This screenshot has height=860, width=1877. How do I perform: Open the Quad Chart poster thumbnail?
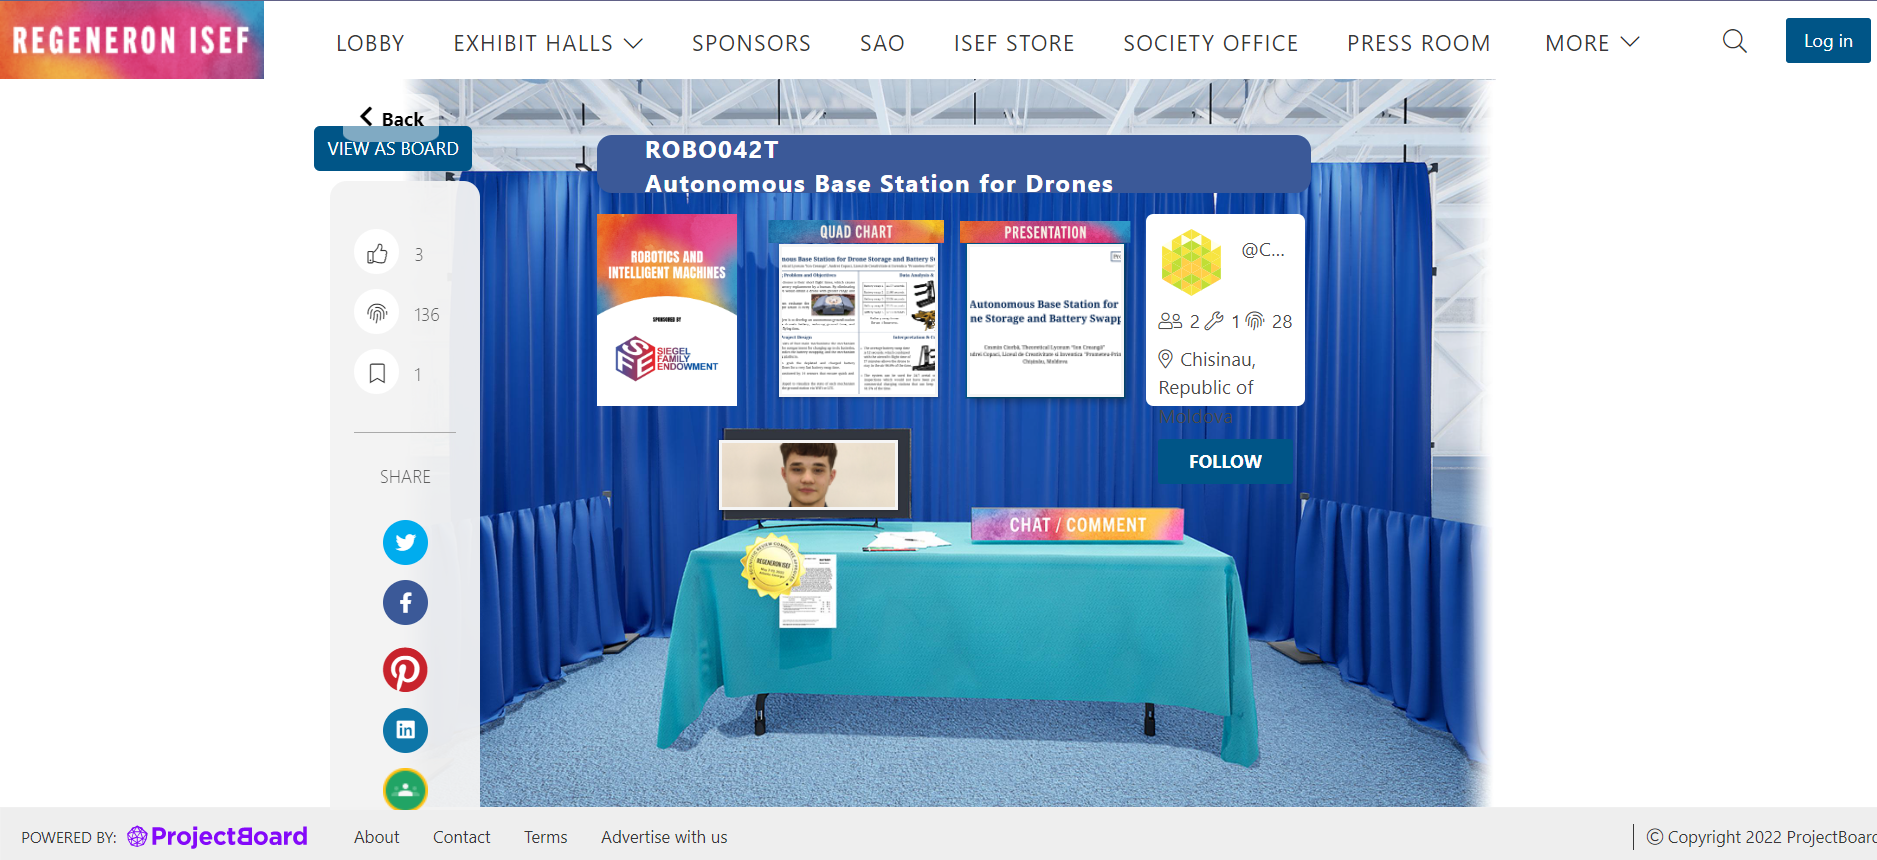pyautogui.click(x=857, y=310)
